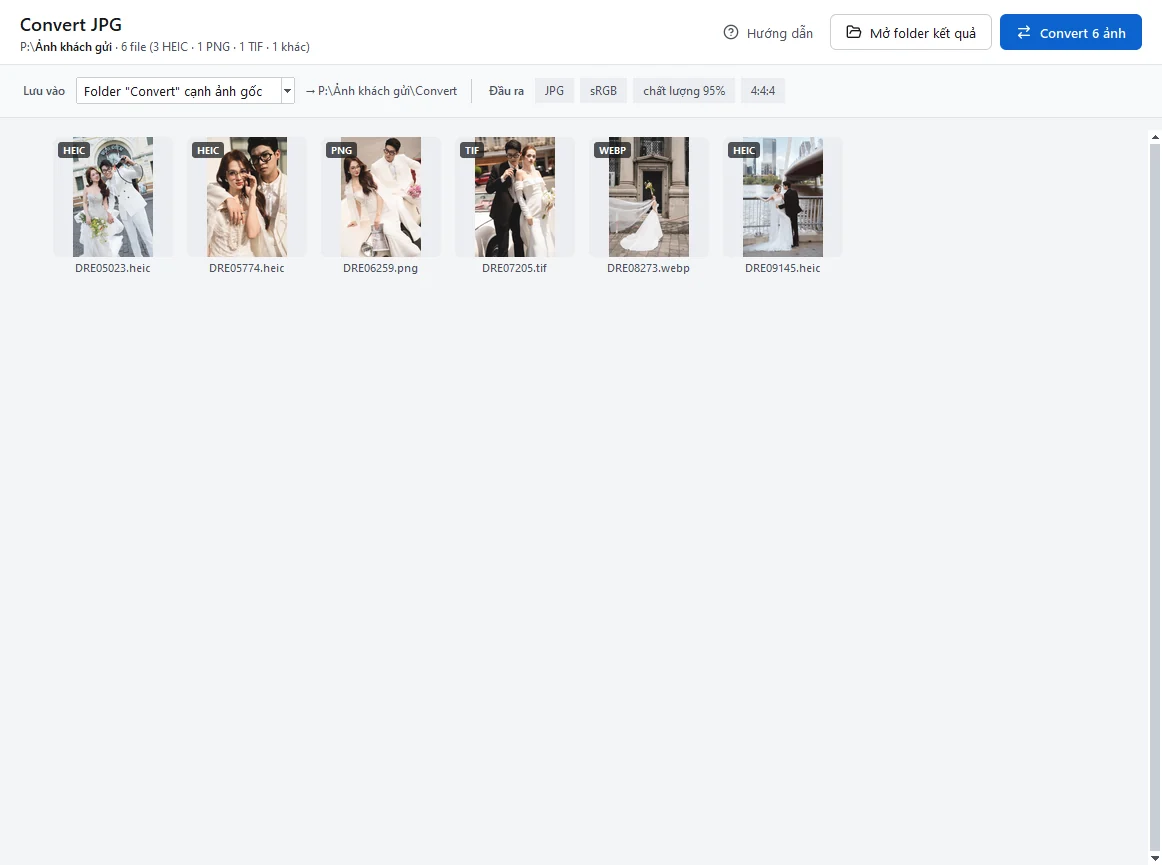This screenshot has width=1162, height=865.
Task: Click the HEIC badge on DRE05774
Action: [208, 150]
